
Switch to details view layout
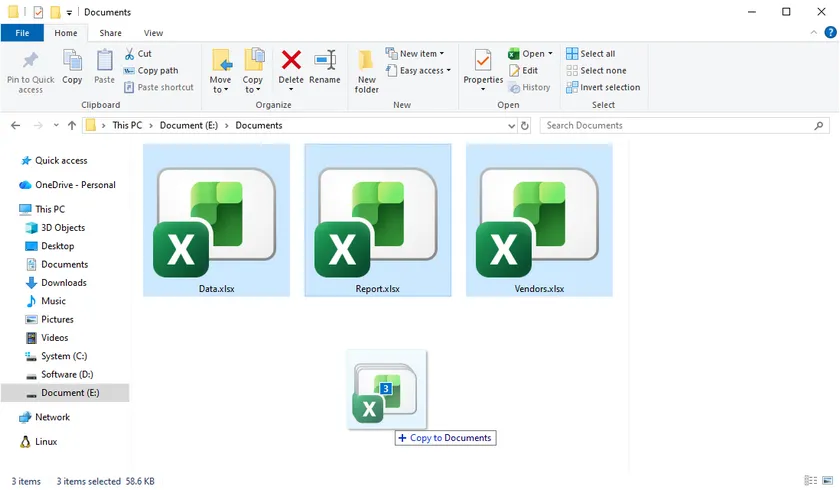pyautogui.click(x=811, y=480)
